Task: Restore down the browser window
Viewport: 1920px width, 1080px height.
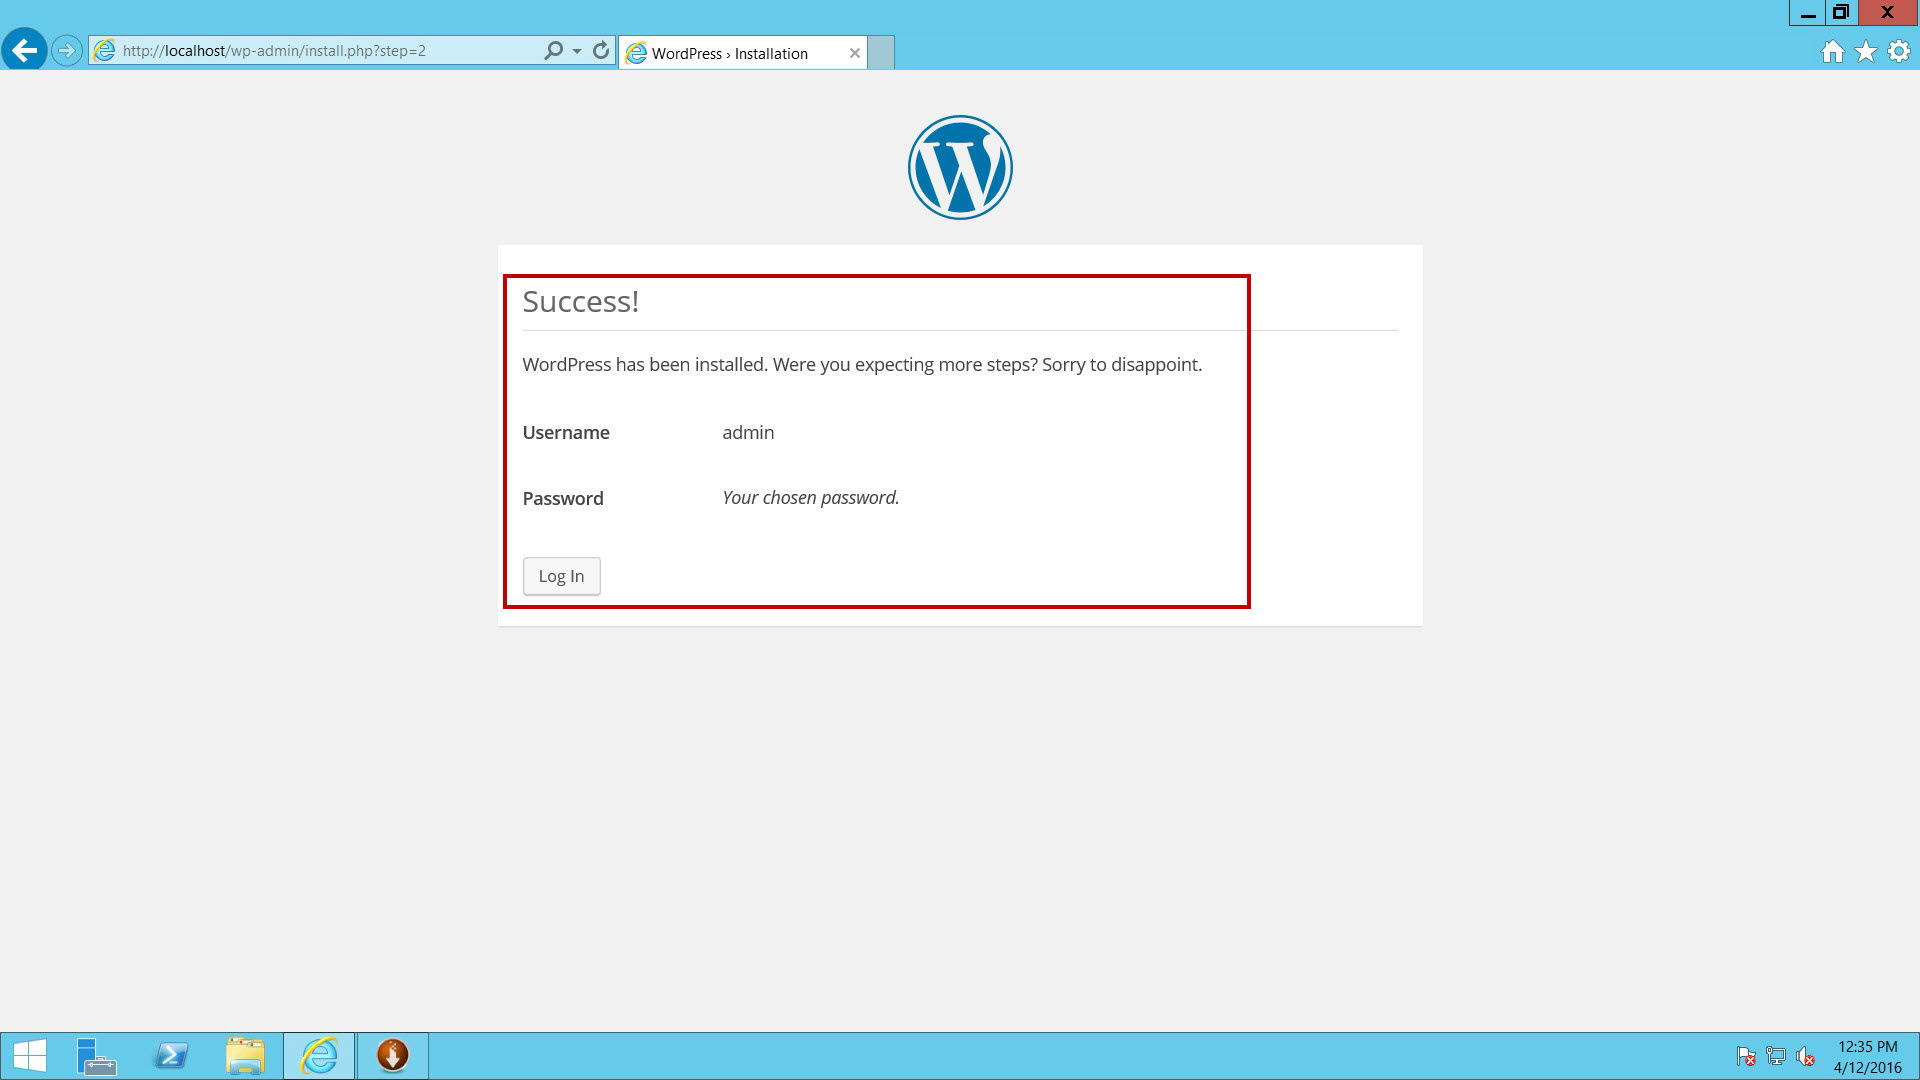Action: [x=1840, y=13]
